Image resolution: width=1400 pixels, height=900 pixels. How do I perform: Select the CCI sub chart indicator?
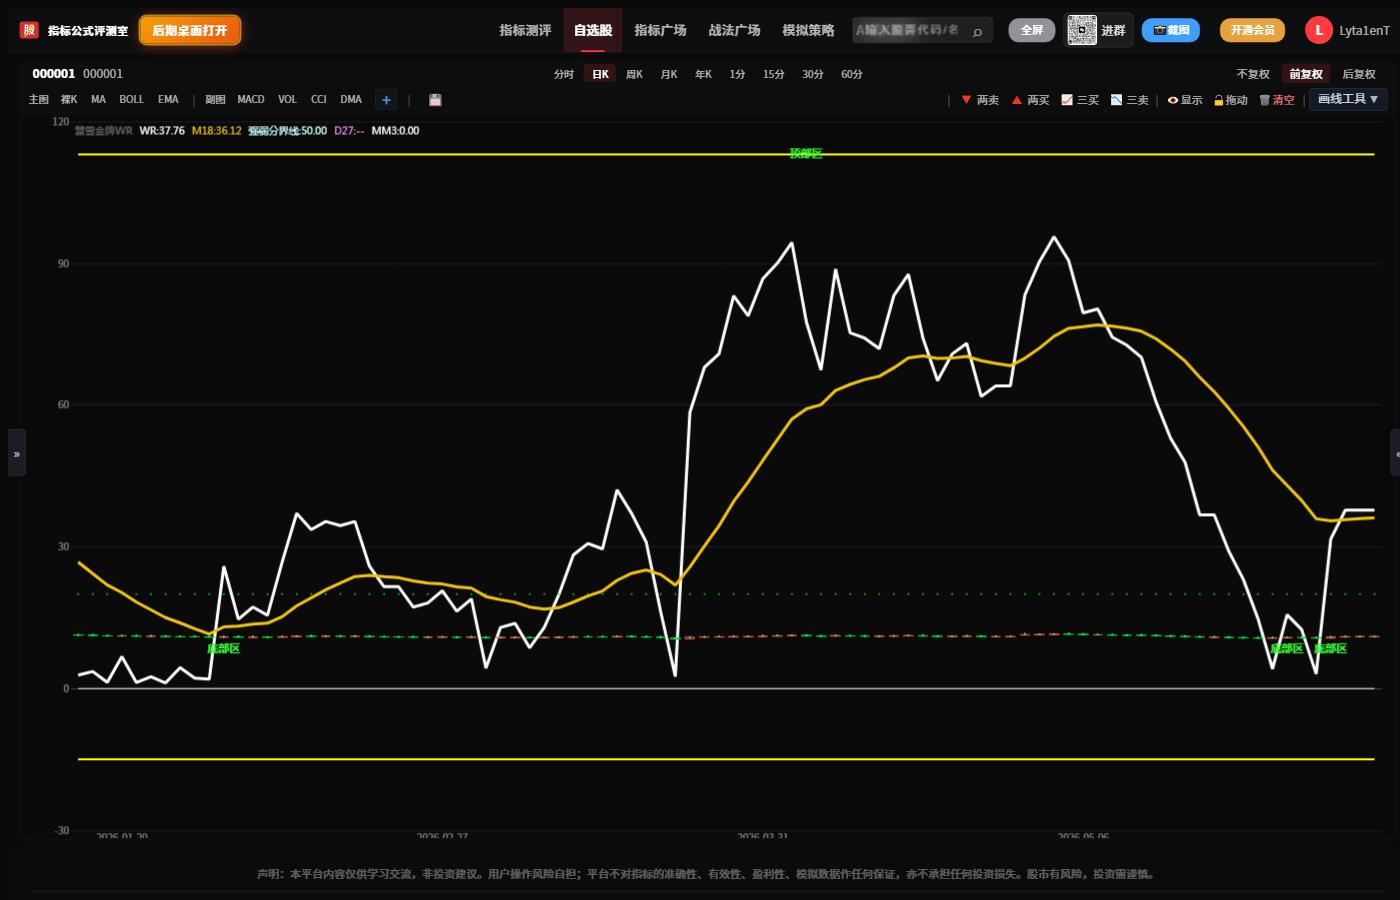coord(319,100)
